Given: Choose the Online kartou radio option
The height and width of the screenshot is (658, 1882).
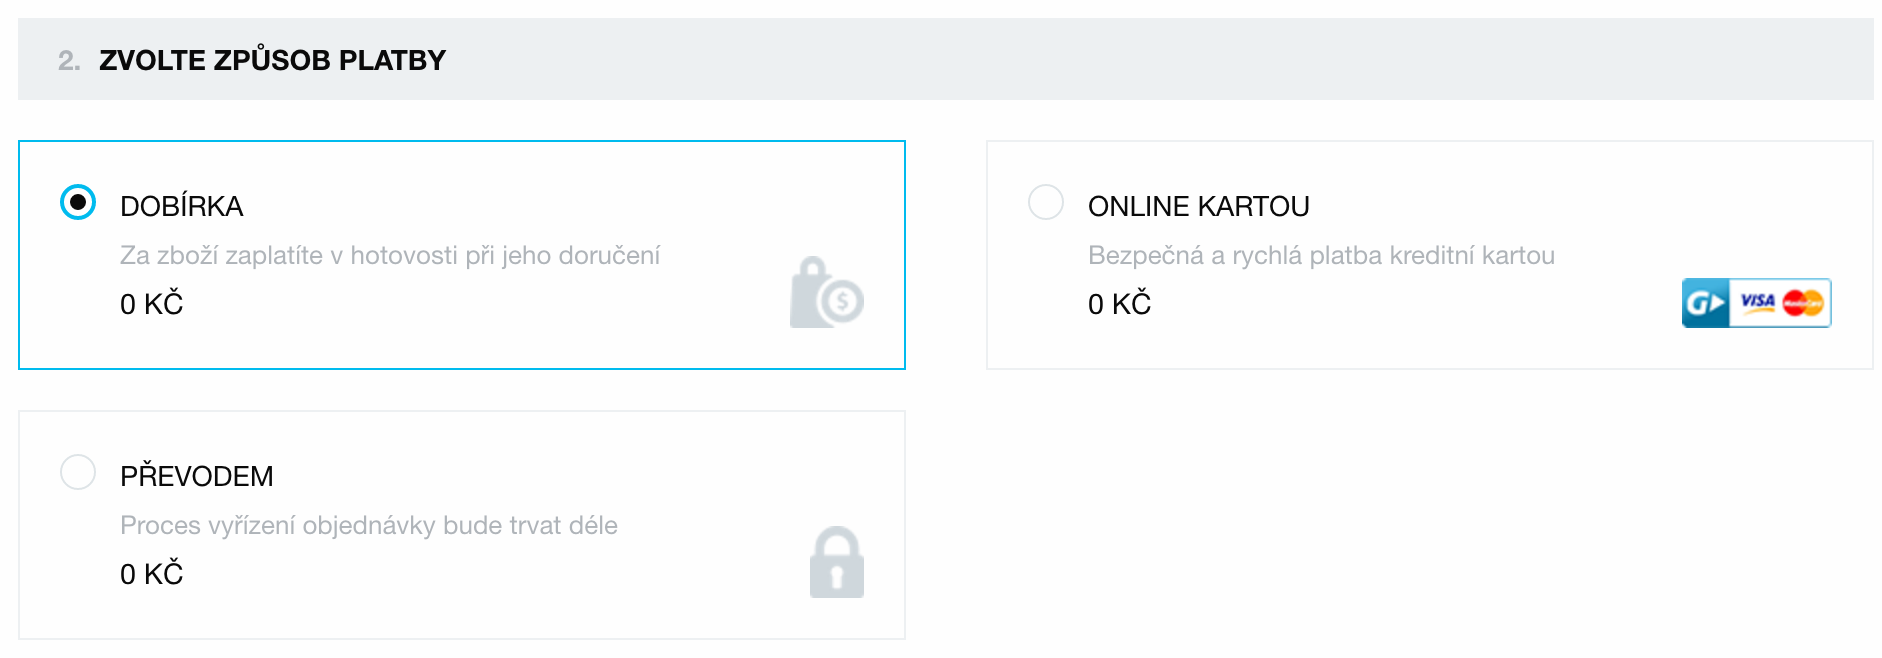Looking at the screenshot, I should [1046, 202].
